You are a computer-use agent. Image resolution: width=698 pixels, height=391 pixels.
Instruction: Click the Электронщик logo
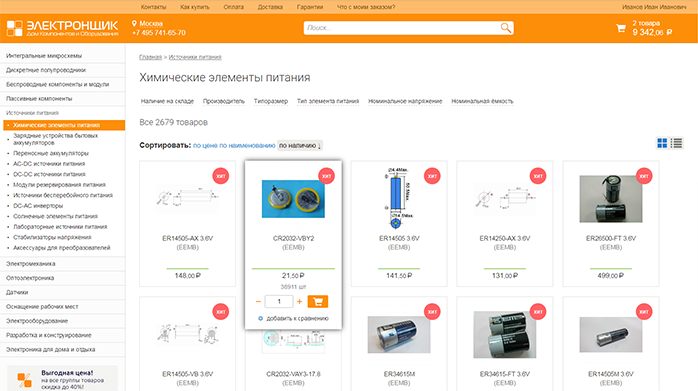62,28
